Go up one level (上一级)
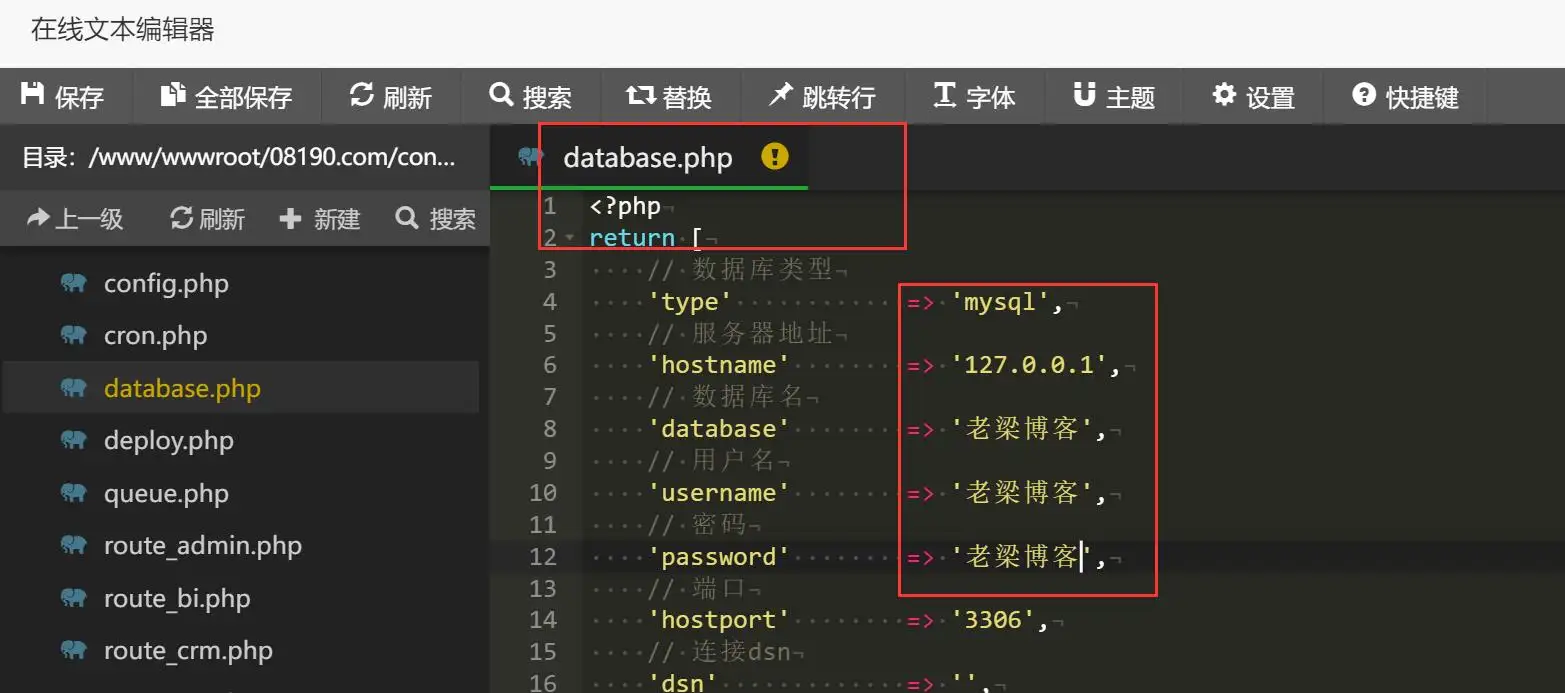Screen dimensions: 1565x693 [x=75, y=219]
